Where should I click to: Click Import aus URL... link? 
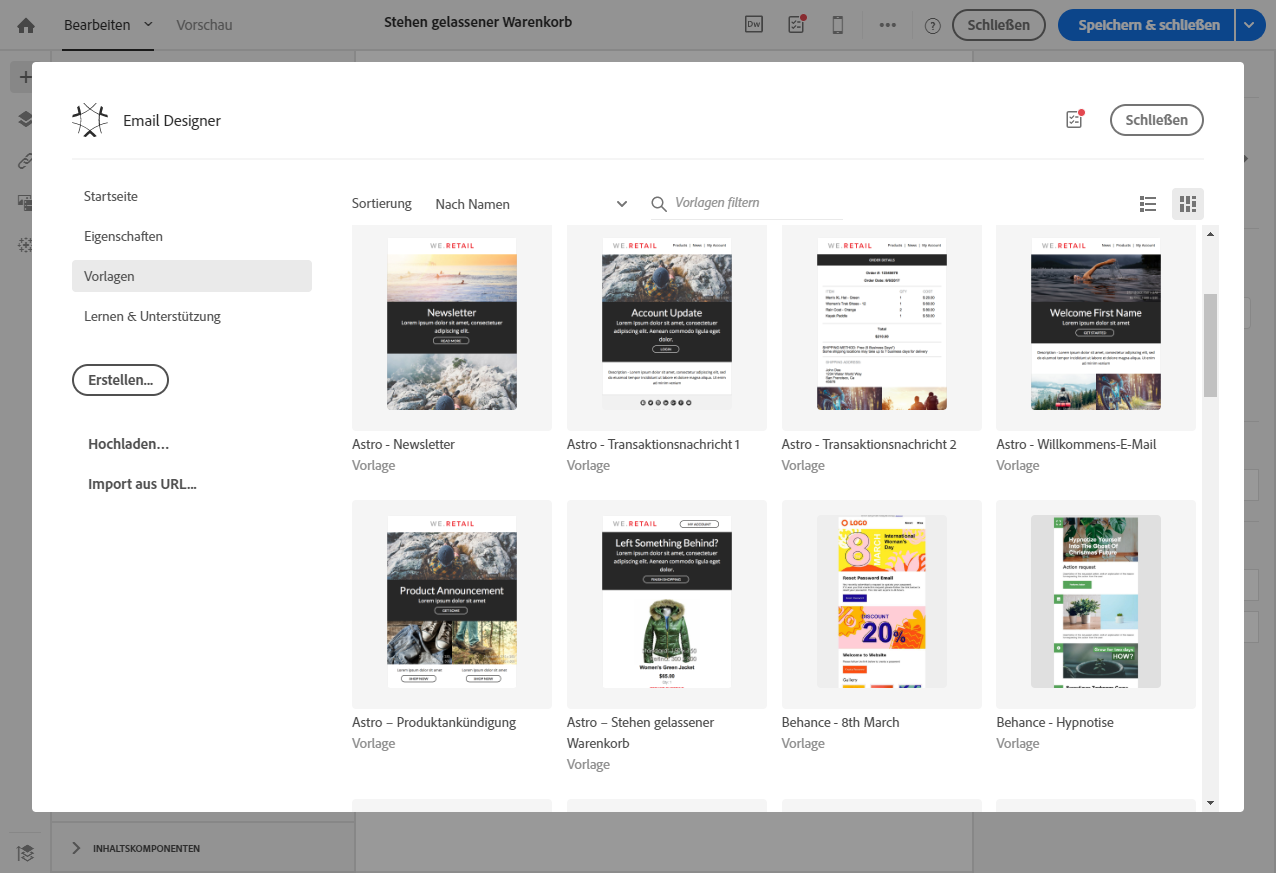pos(142,484)
